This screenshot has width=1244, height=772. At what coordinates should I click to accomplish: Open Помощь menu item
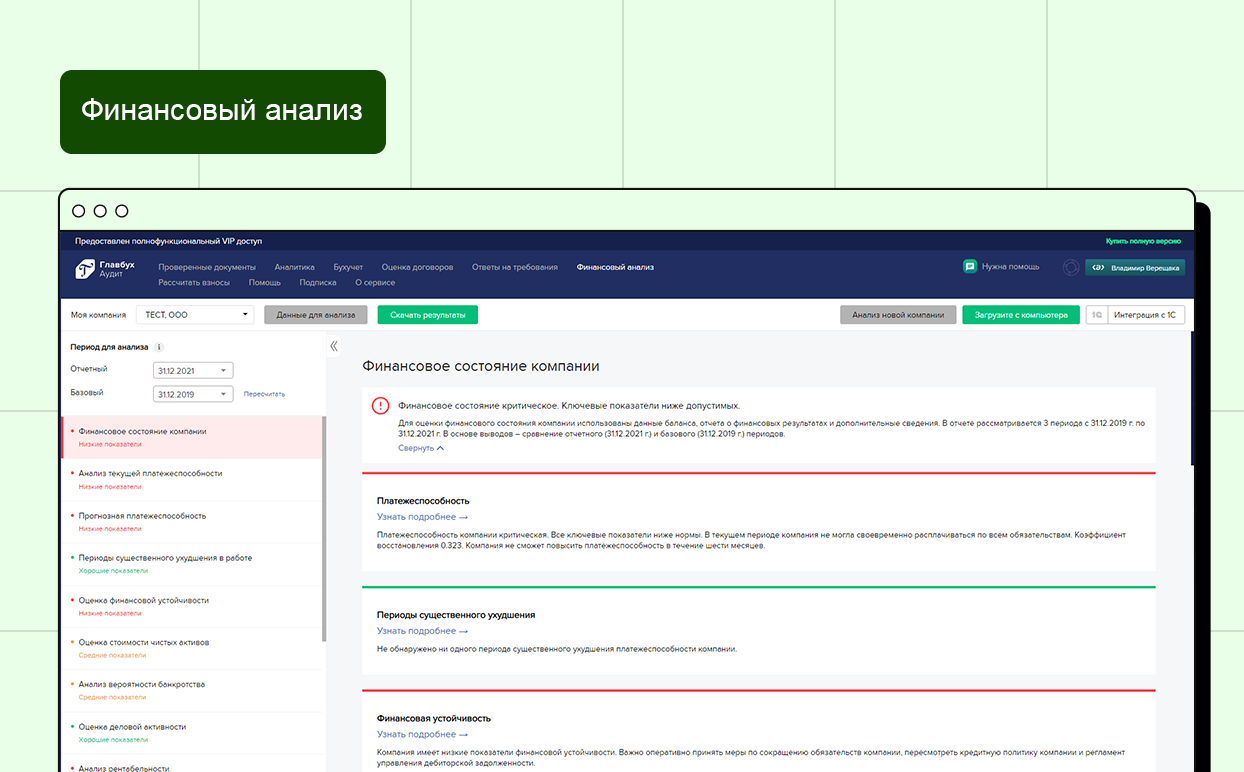point(265,282)
